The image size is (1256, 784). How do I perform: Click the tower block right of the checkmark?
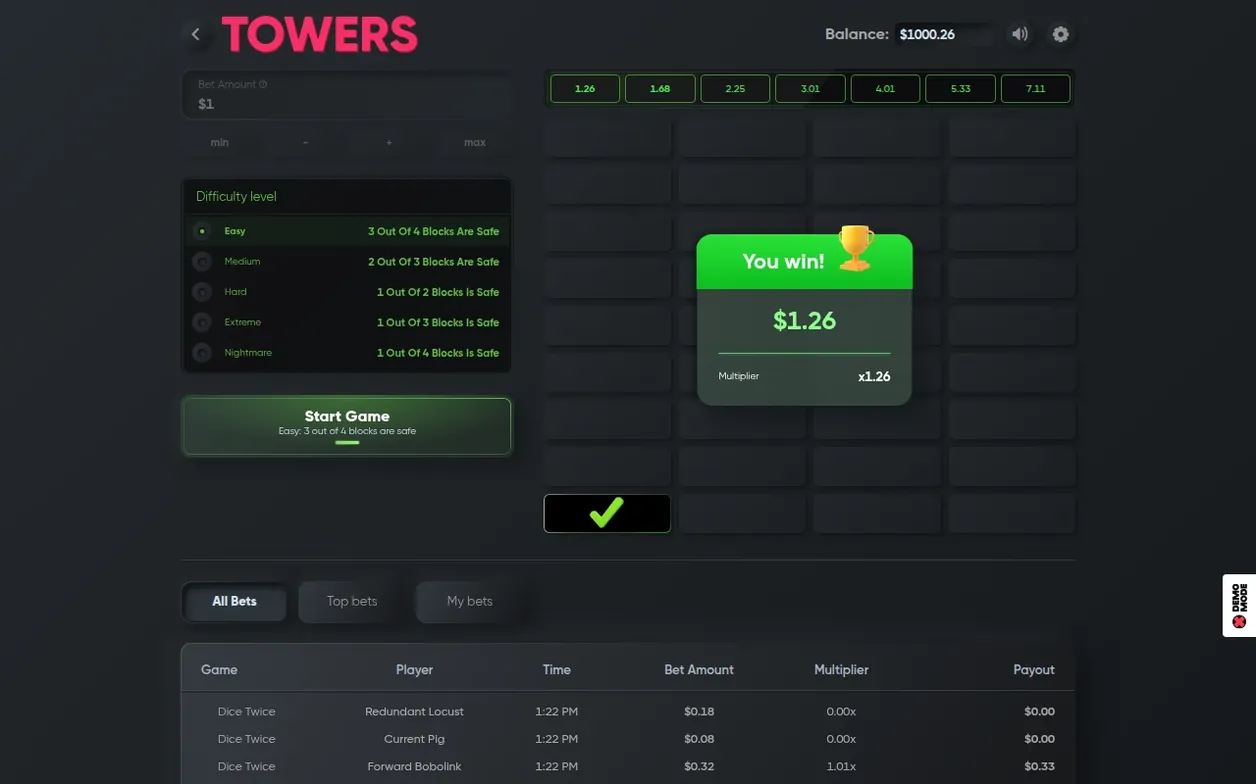(x=742, y=513)
